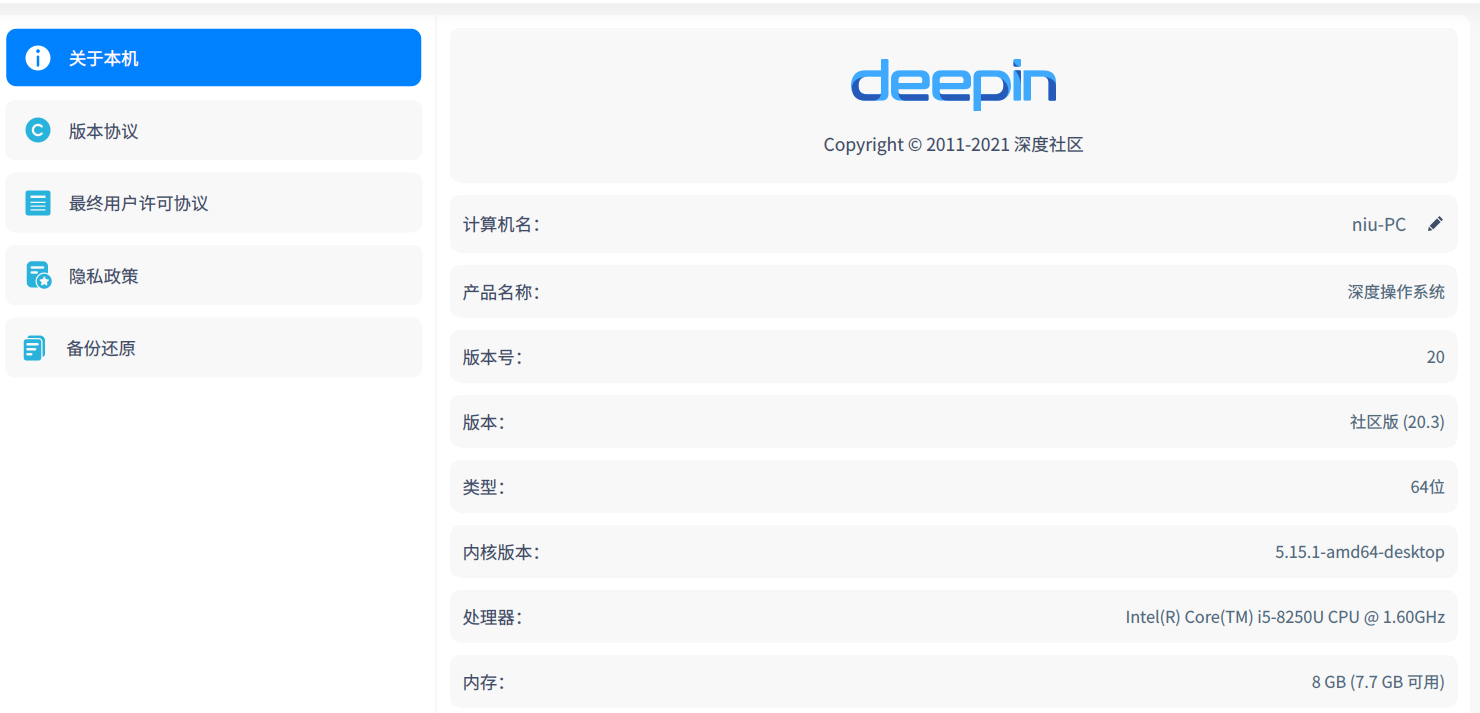The height and width of the screenshot is (713, 1480).
Task: Click the 内核版本 label
Action: click(501, 552)
